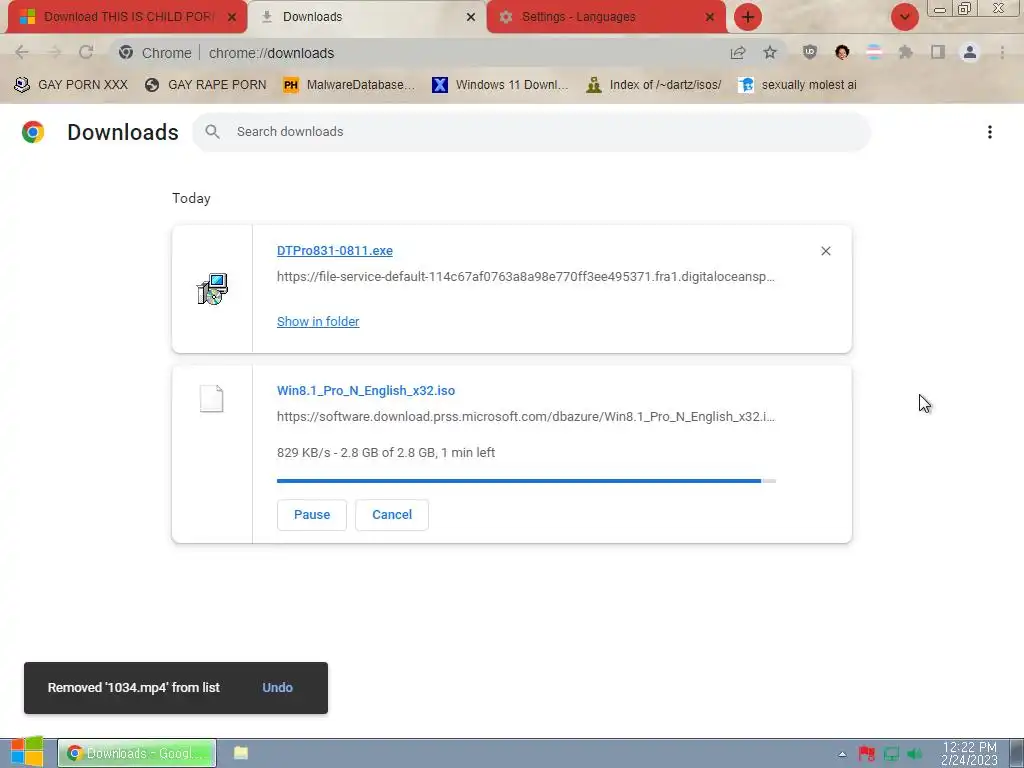Click the taskbar clock showing 12:22 PM
1024x768 pixels.
click(x=969, y=753)
